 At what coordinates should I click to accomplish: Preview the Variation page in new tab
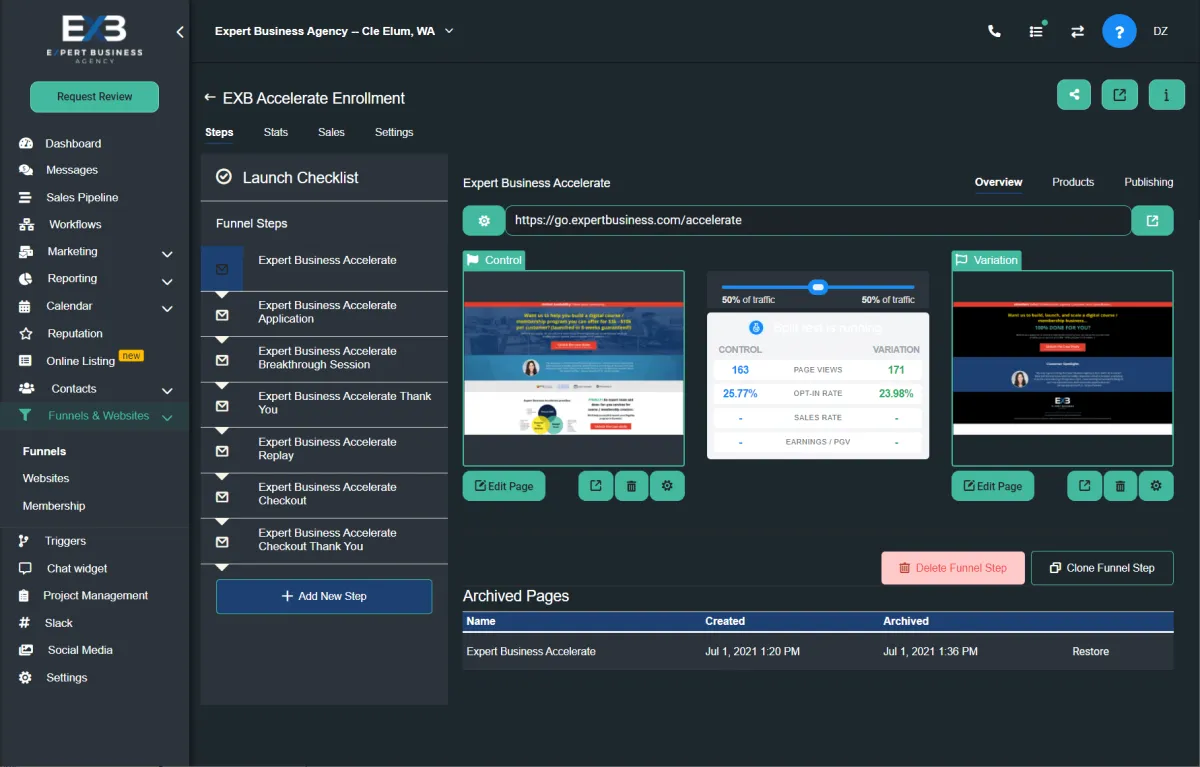[1085, 486]
